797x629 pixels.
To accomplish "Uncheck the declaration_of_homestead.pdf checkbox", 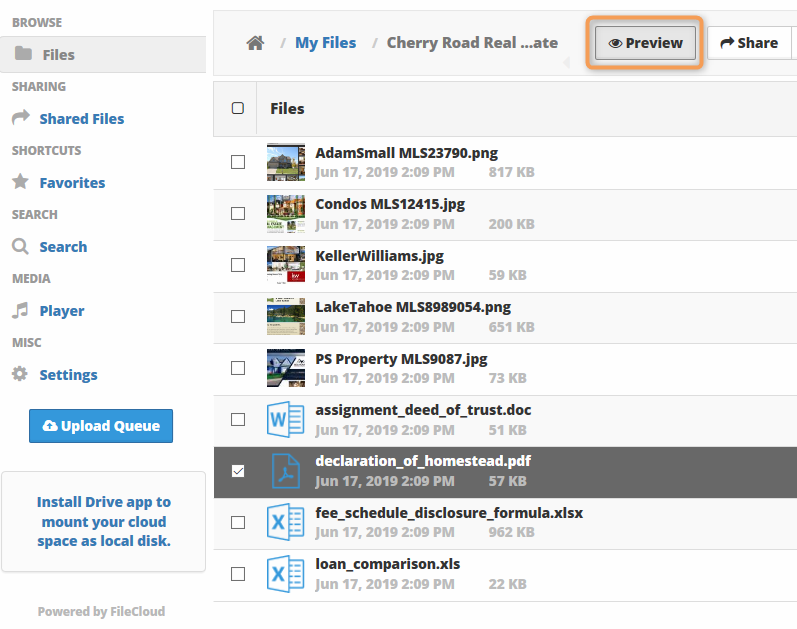I will (237, 471).
